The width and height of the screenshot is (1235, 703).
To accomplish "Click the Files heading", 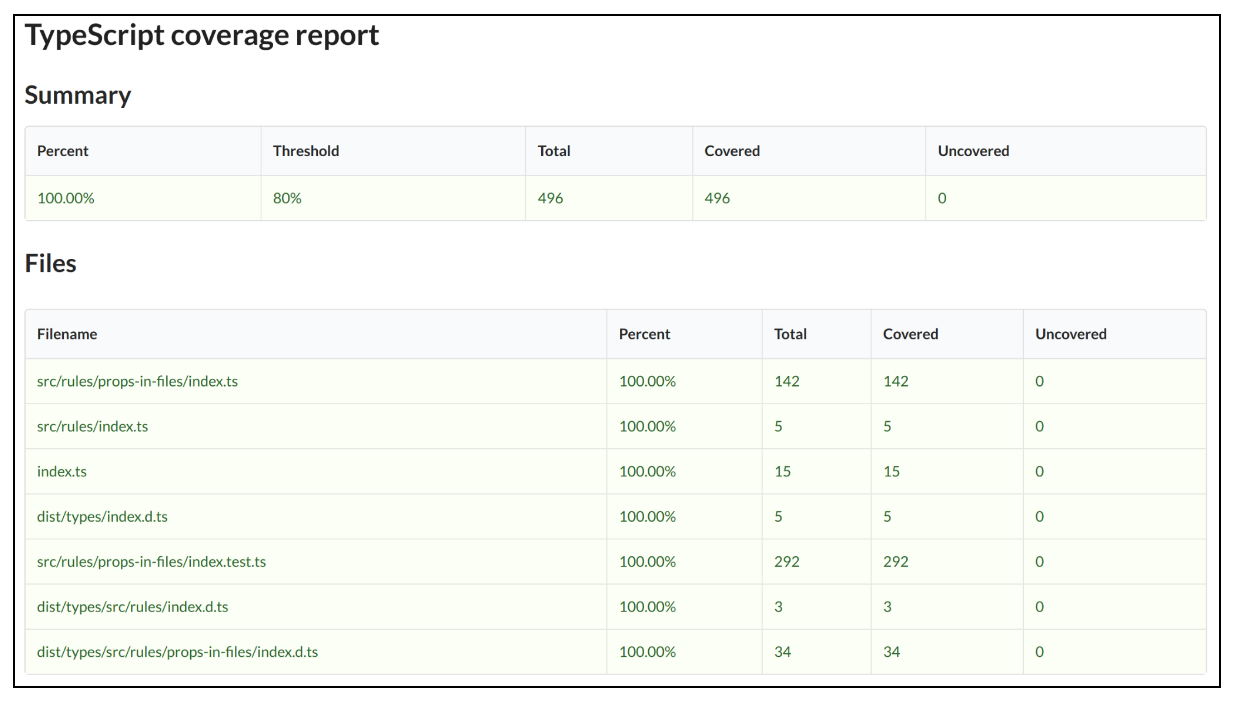I will coord(51,263).
